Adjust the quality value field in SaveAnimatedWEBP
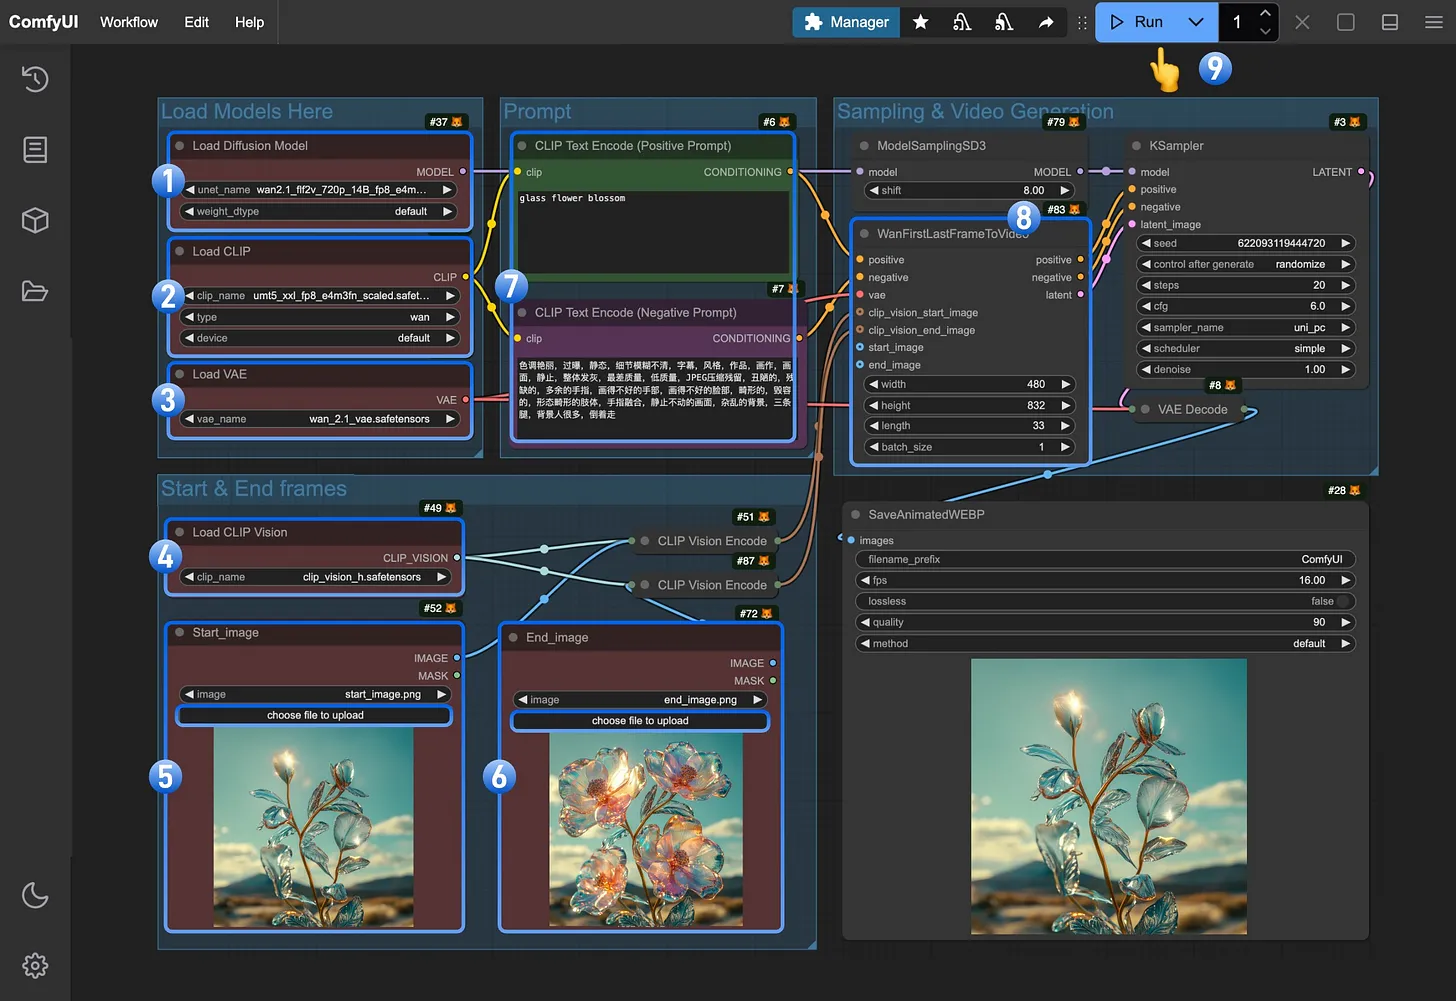 tap(1105, 622)
